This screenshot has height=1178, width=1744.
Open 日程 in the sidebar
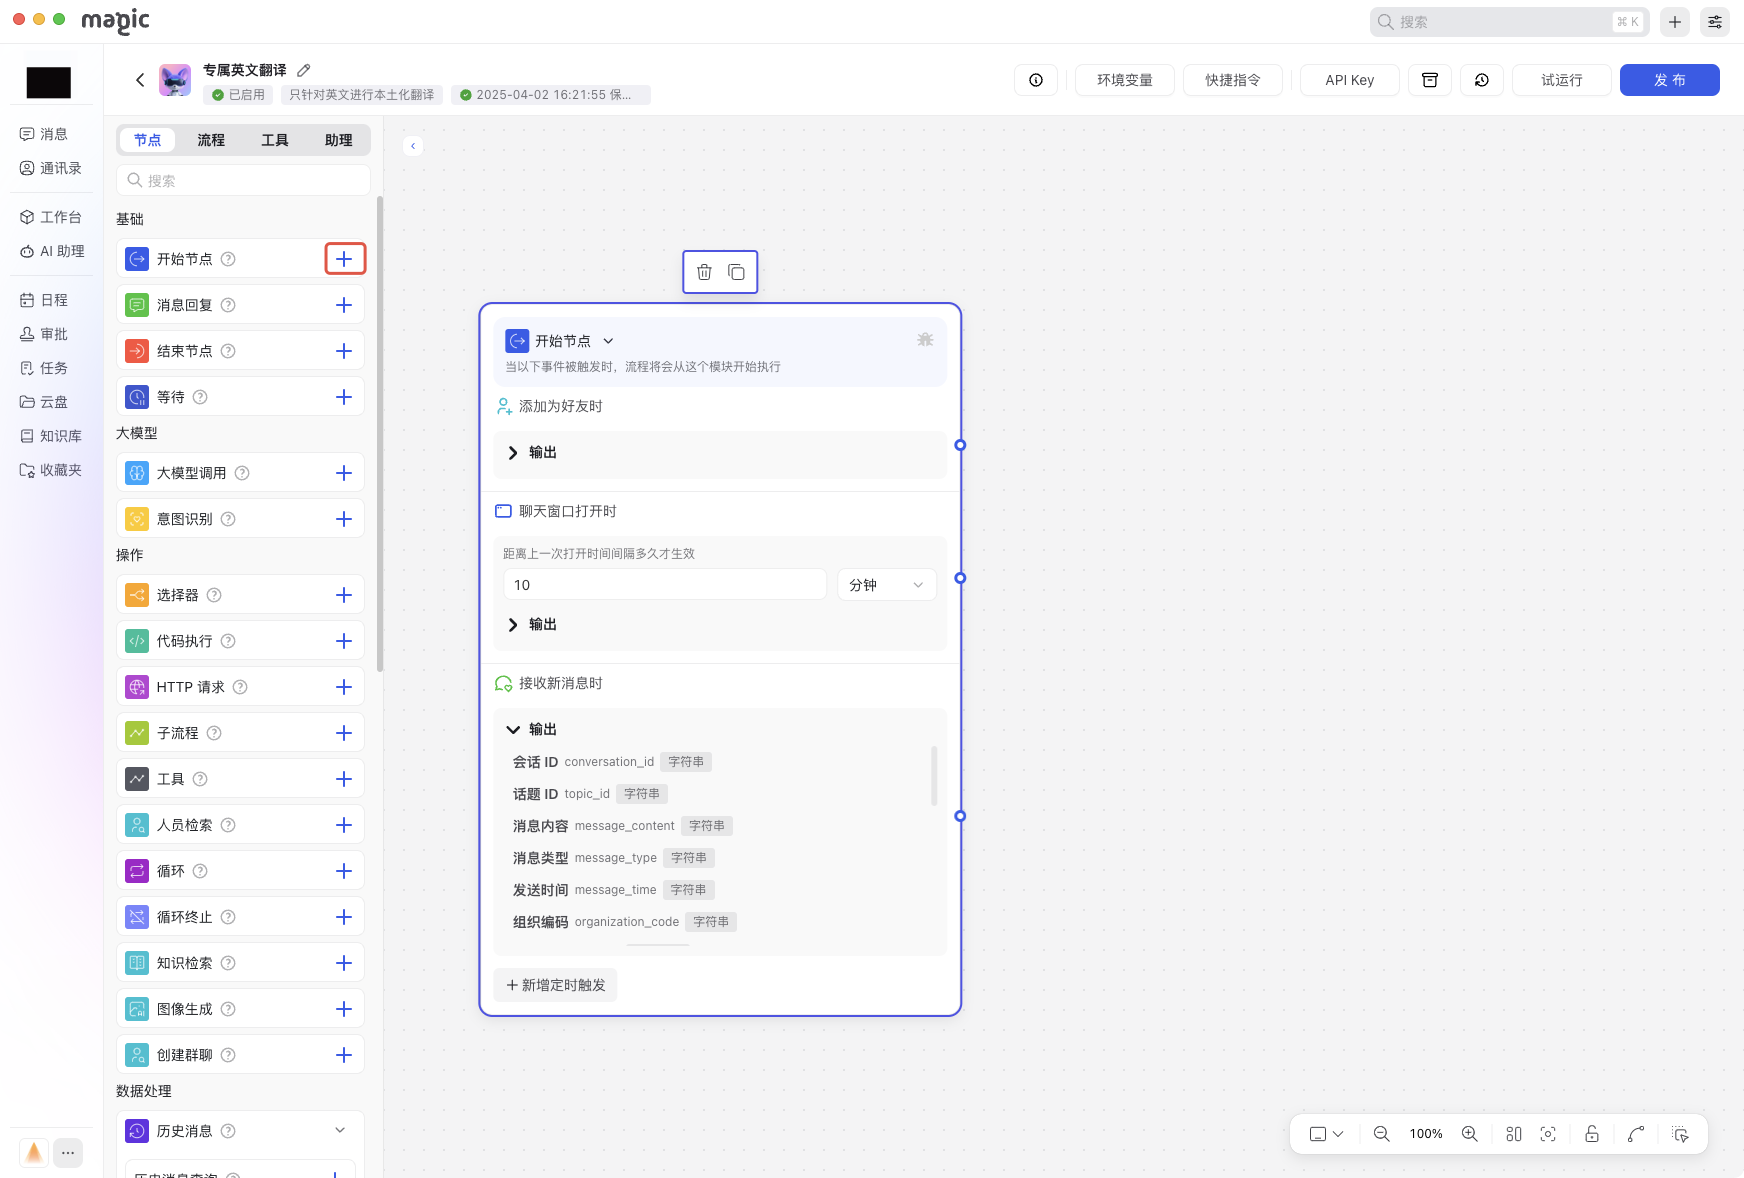coord(45,300)
